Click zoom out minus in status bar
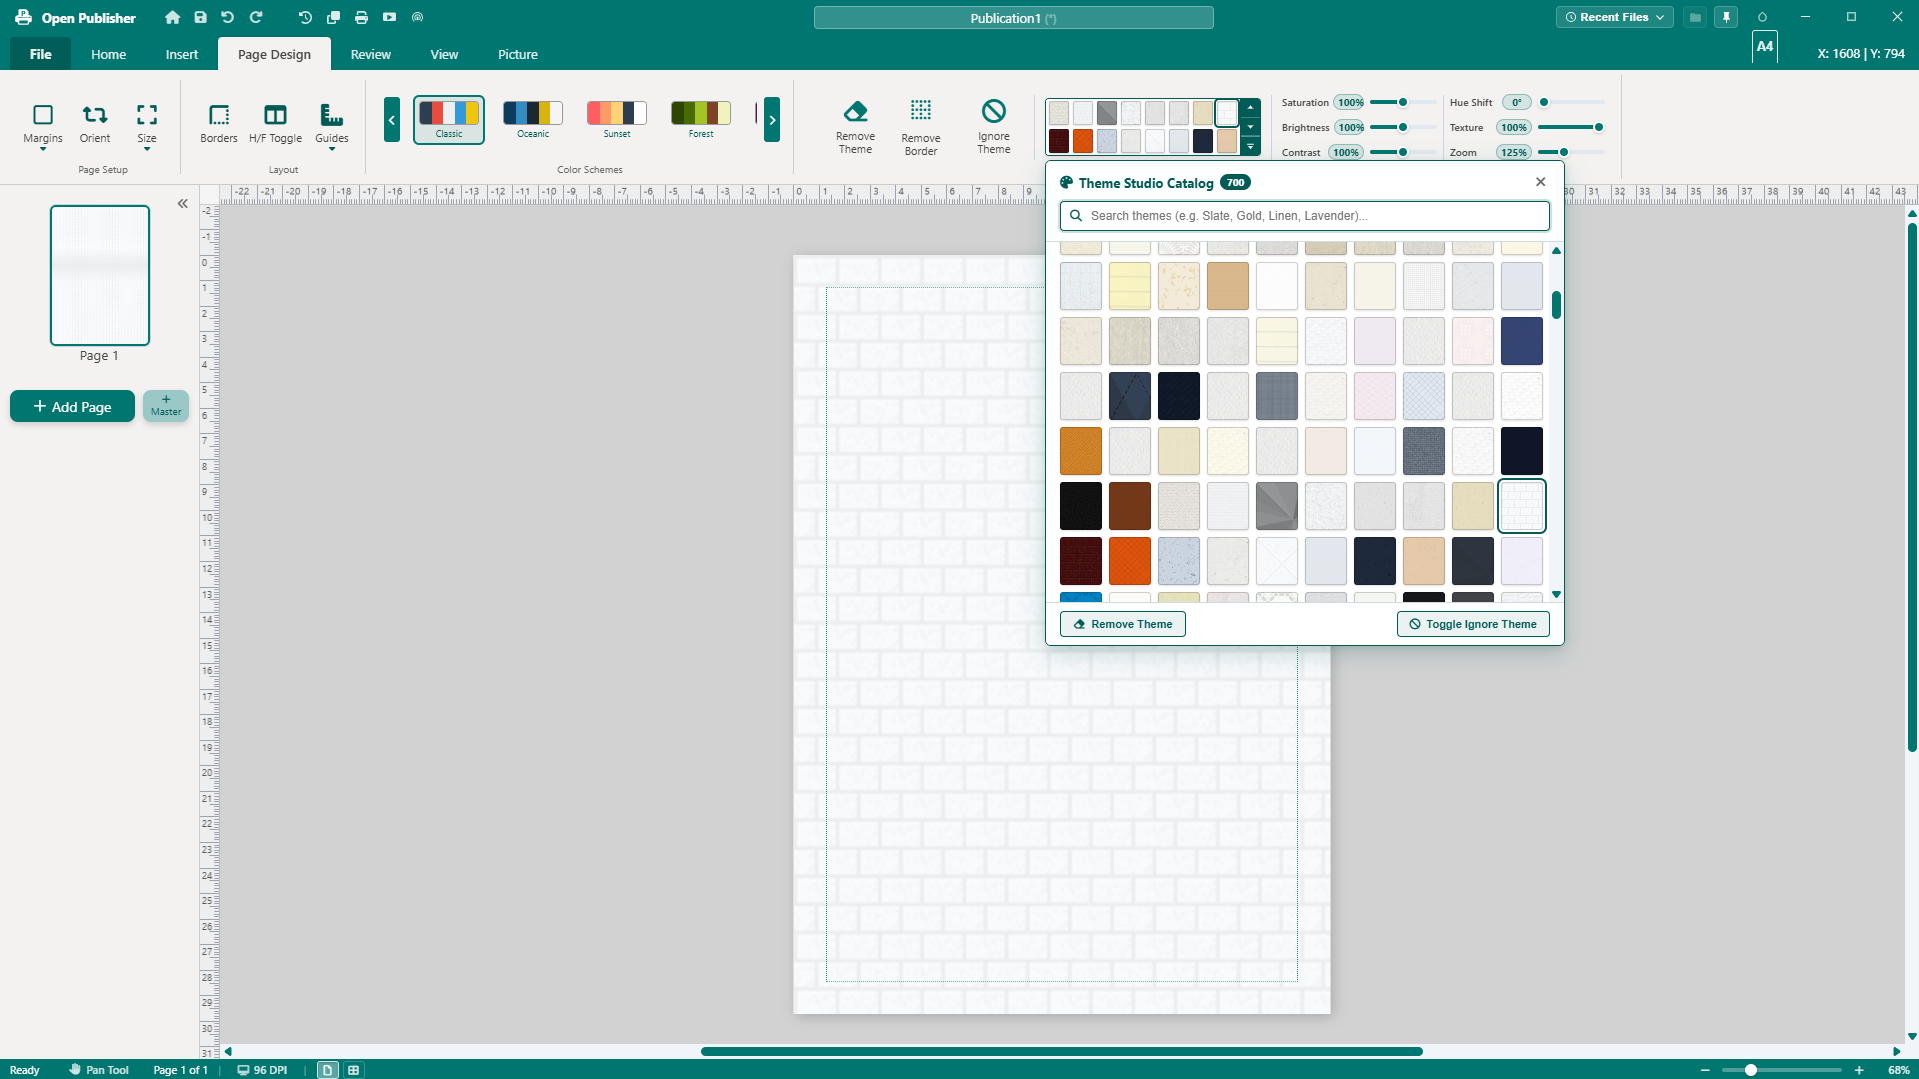This screenshot has height=1079, width=1919. (x=1705, y=1070)
